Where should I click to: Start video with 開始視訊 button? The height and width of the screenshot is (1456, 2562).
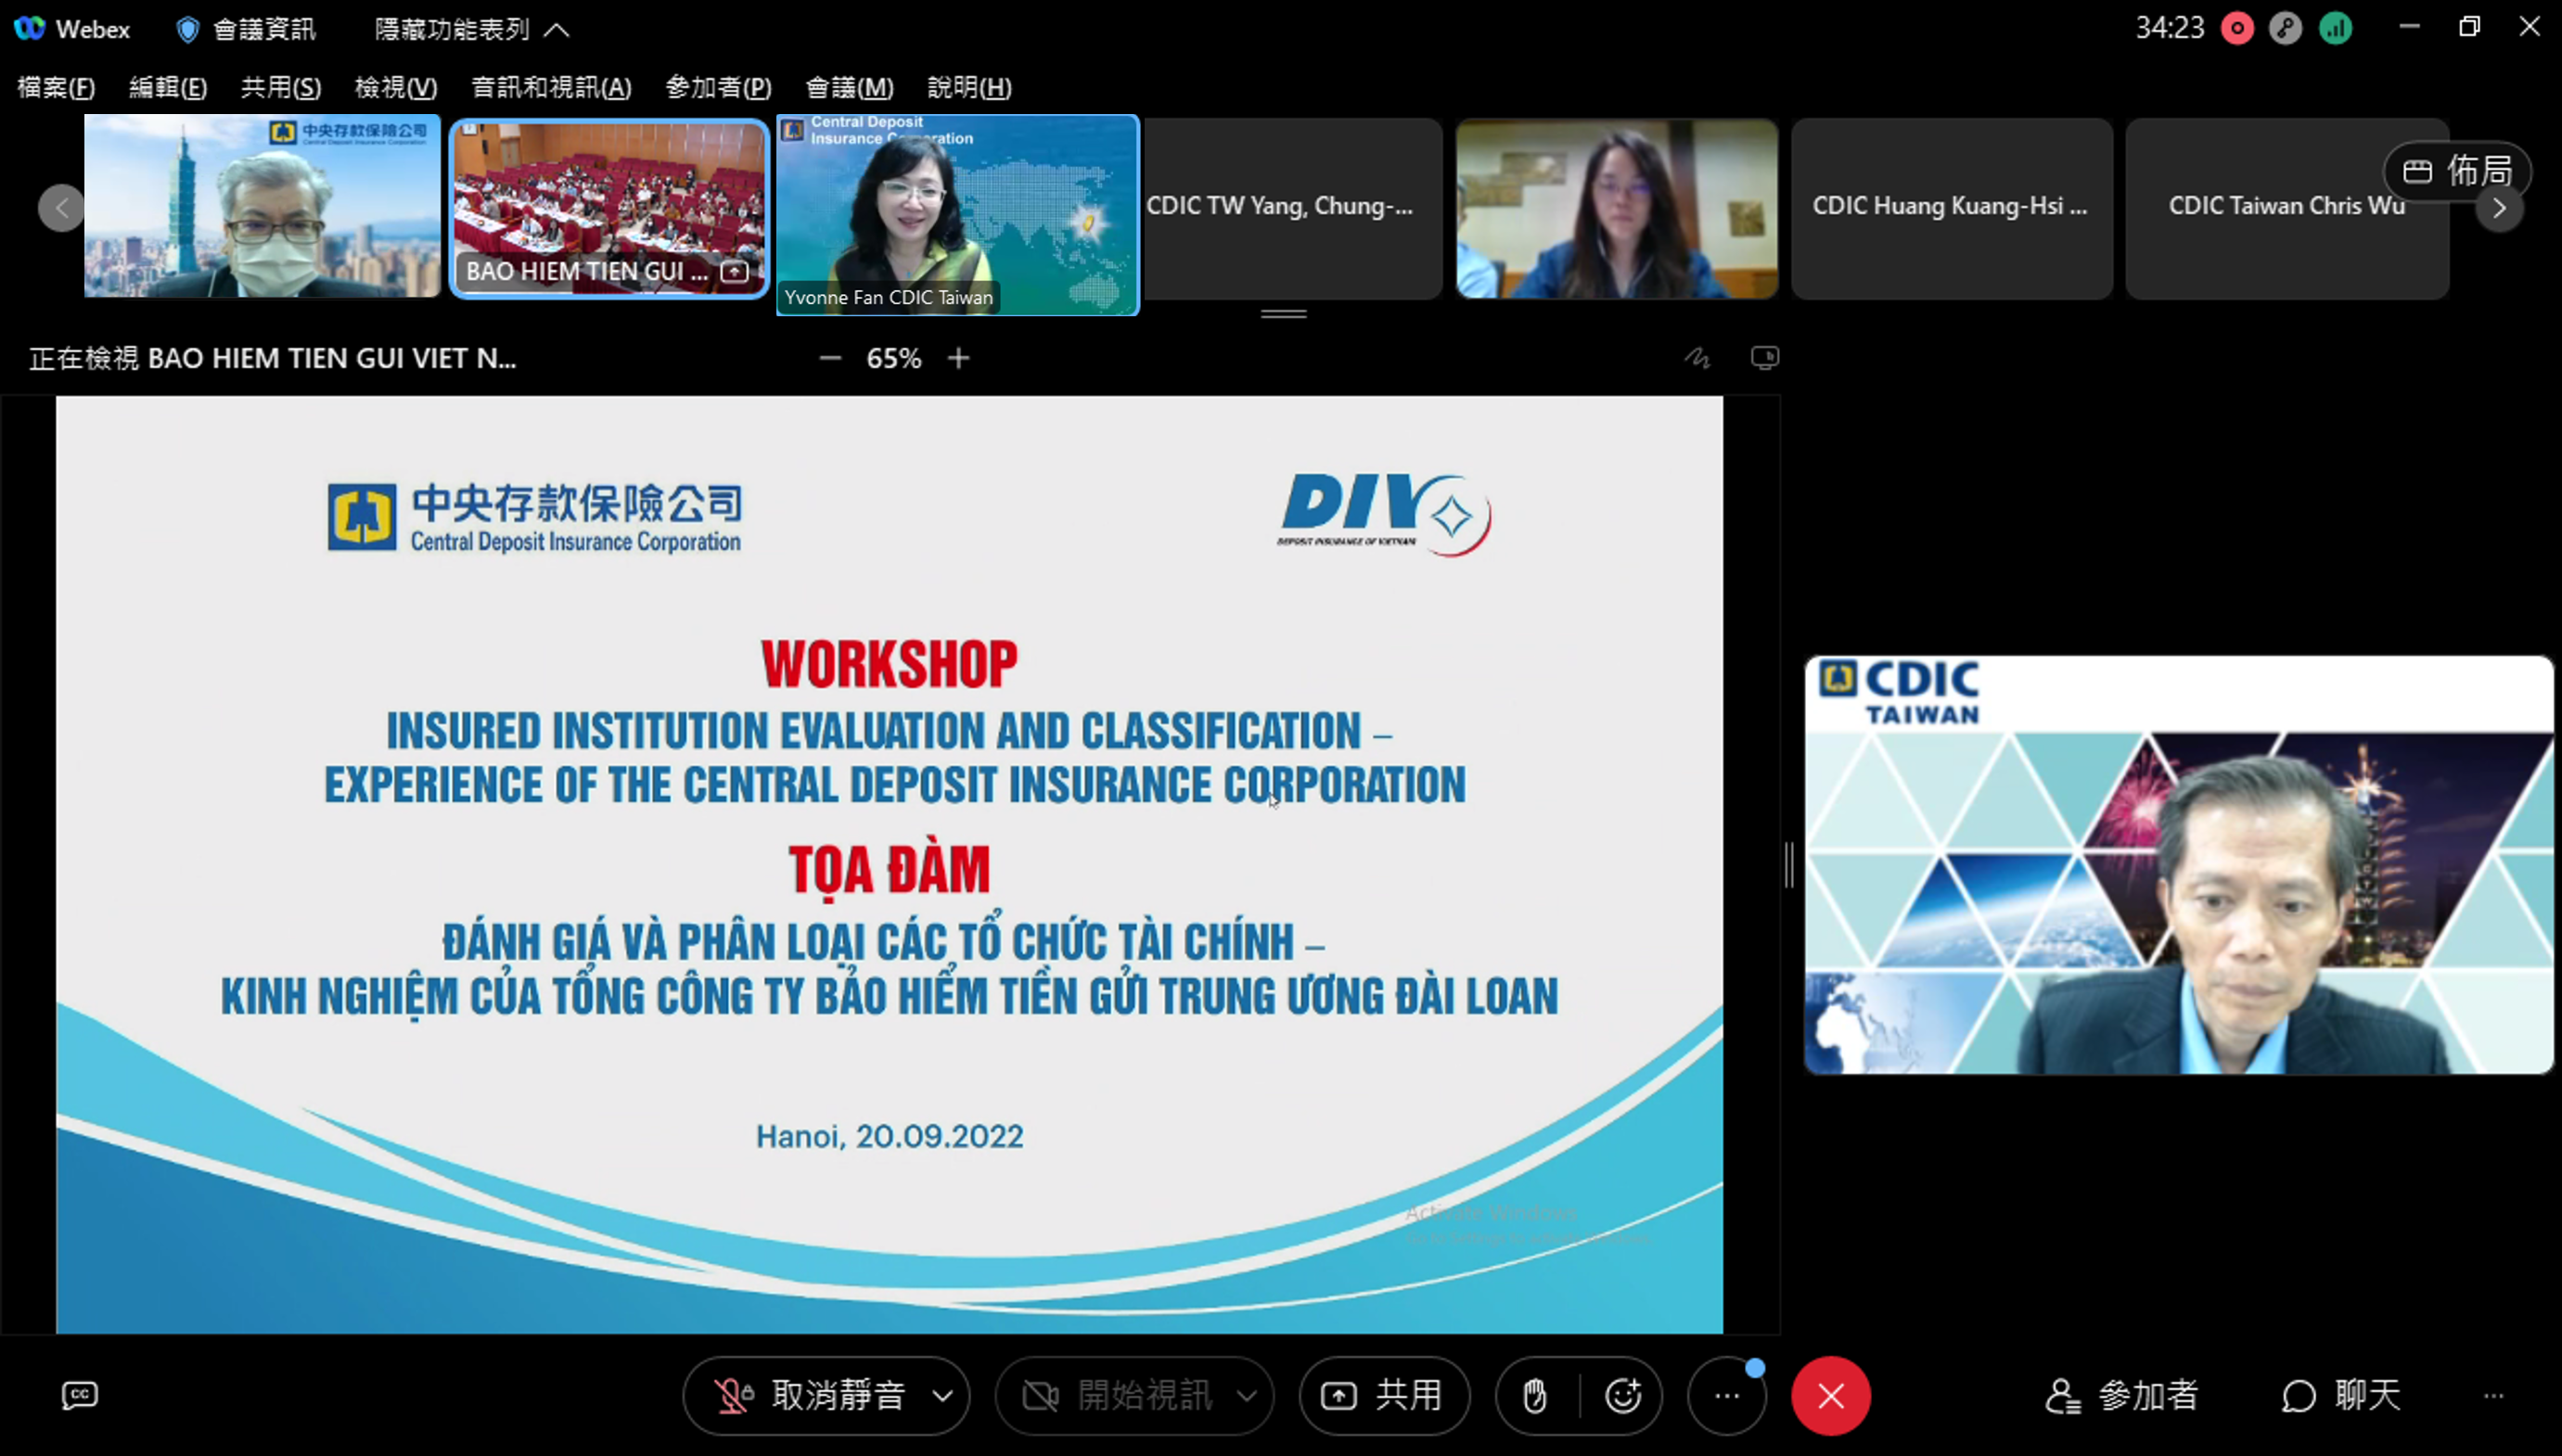1118,1395
